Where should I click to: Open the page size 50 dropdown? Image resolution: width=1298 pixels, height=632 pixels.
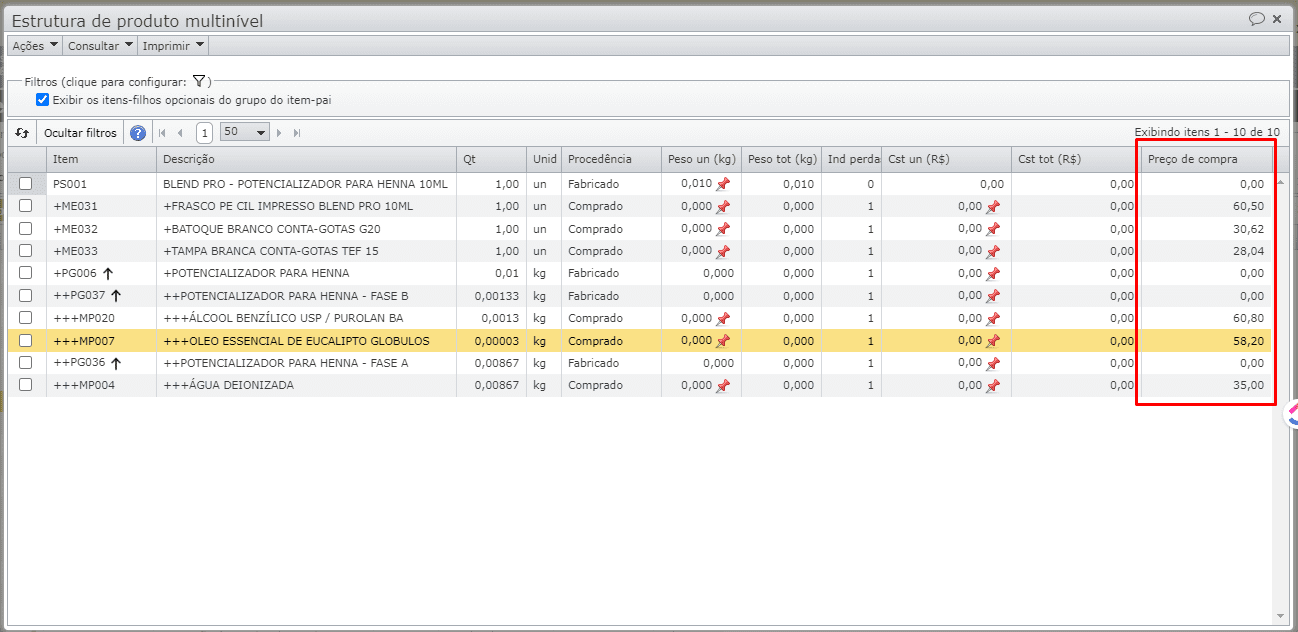[x=245, y=132]
